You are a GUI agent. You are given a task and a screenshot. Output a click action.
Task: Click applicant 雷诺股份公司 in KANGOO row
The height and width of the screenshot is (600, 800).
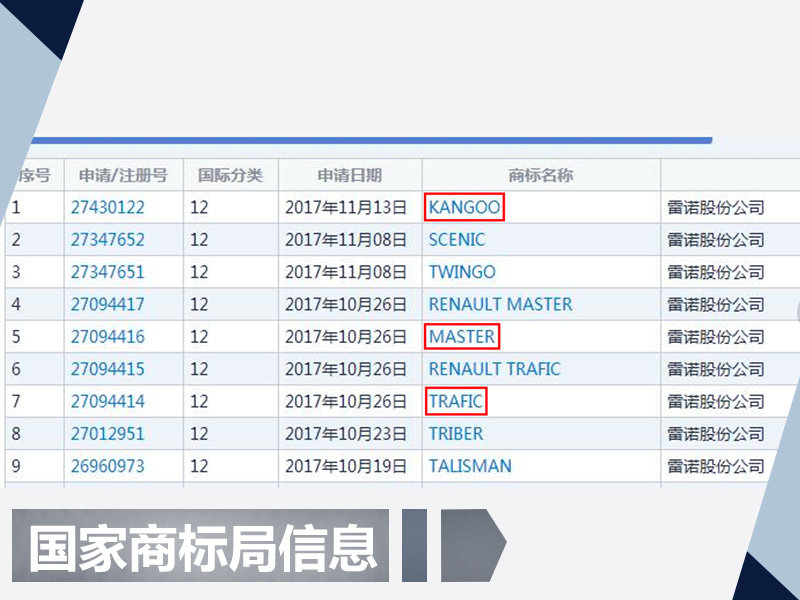pos(716,207)
